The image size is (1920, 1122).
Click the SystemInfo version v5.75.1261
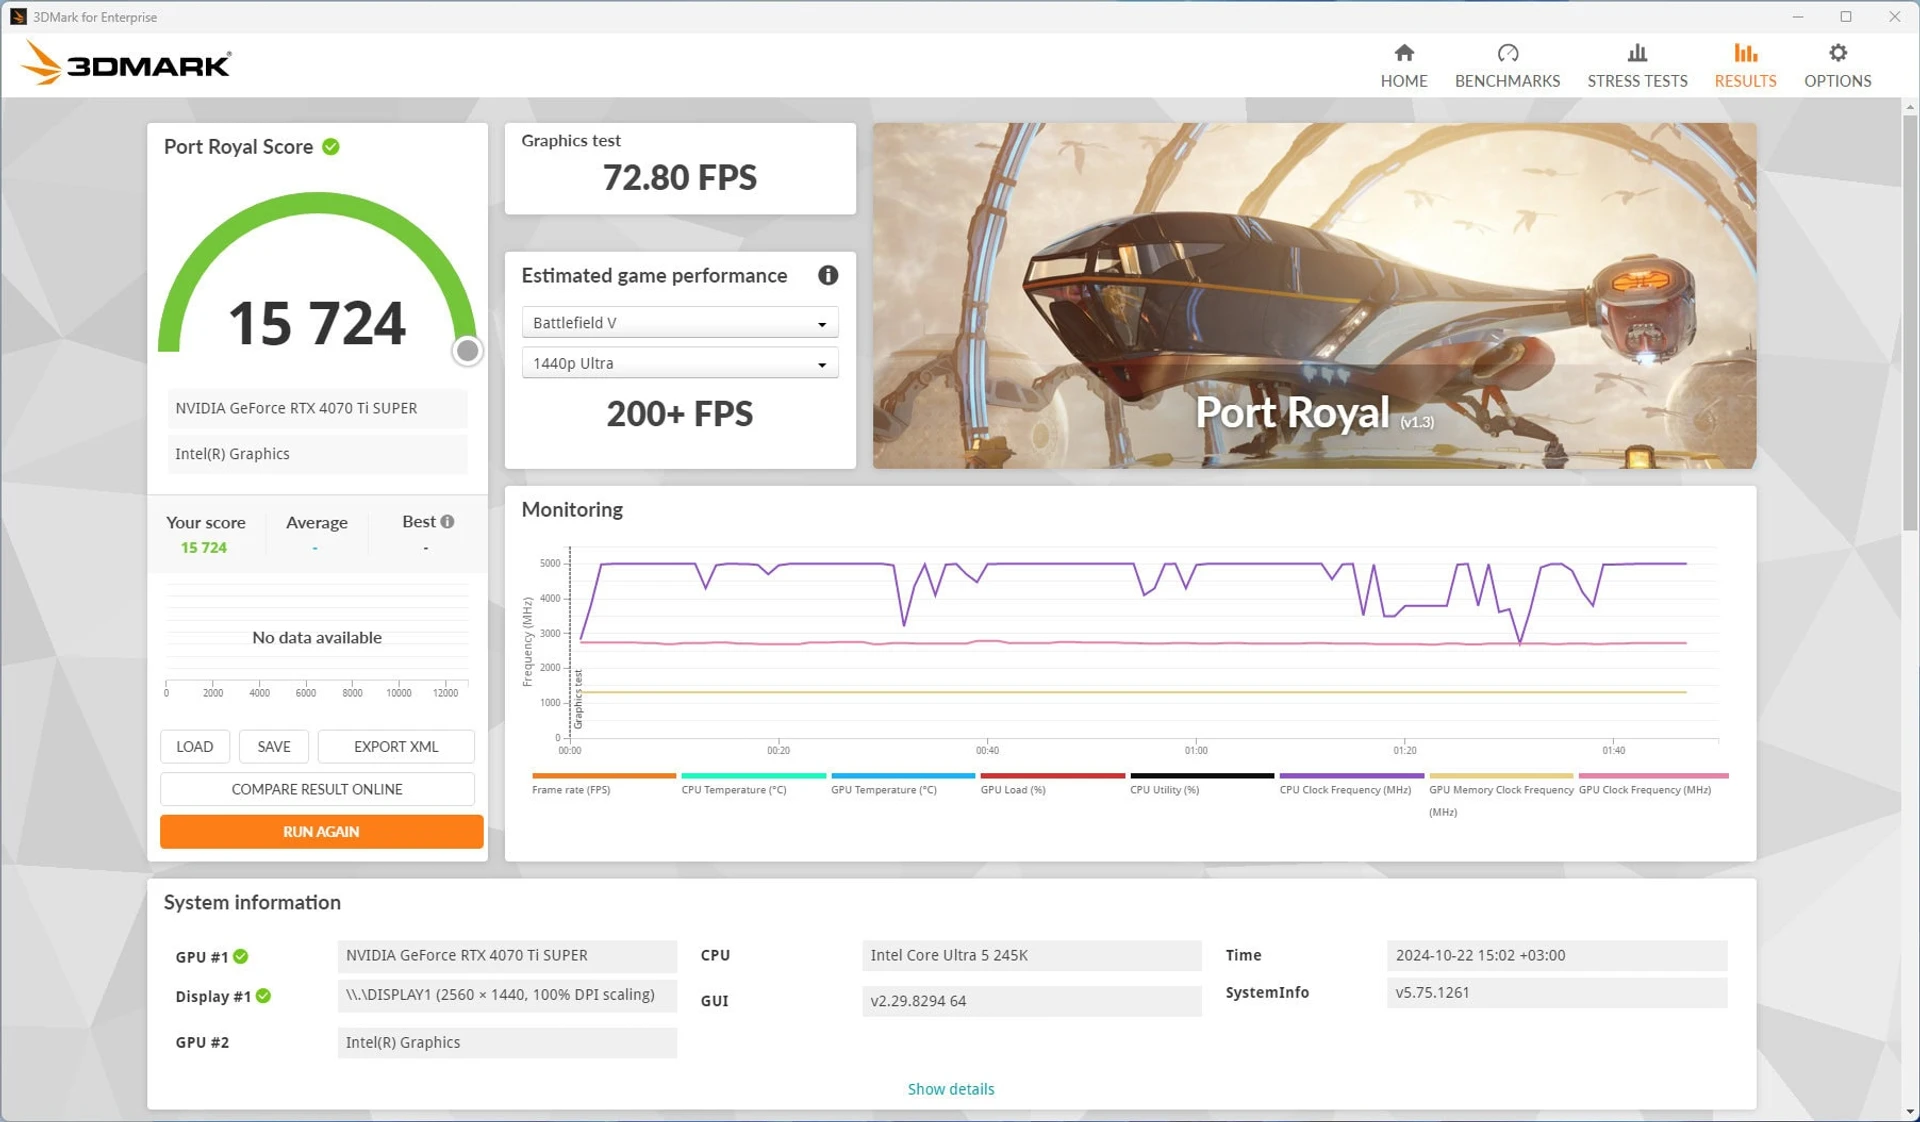[x=1556, y=993]
